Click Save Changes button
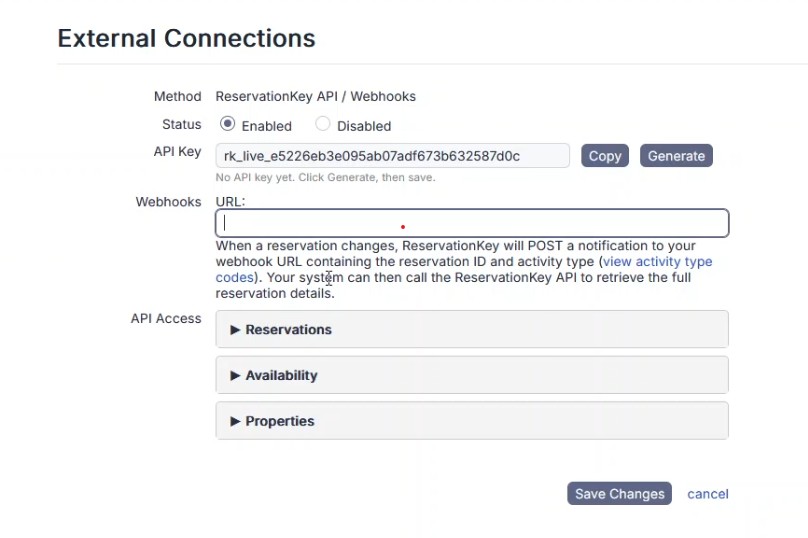Image resolution: width=808 pixels, height=538 pixels. pos(619,494)
